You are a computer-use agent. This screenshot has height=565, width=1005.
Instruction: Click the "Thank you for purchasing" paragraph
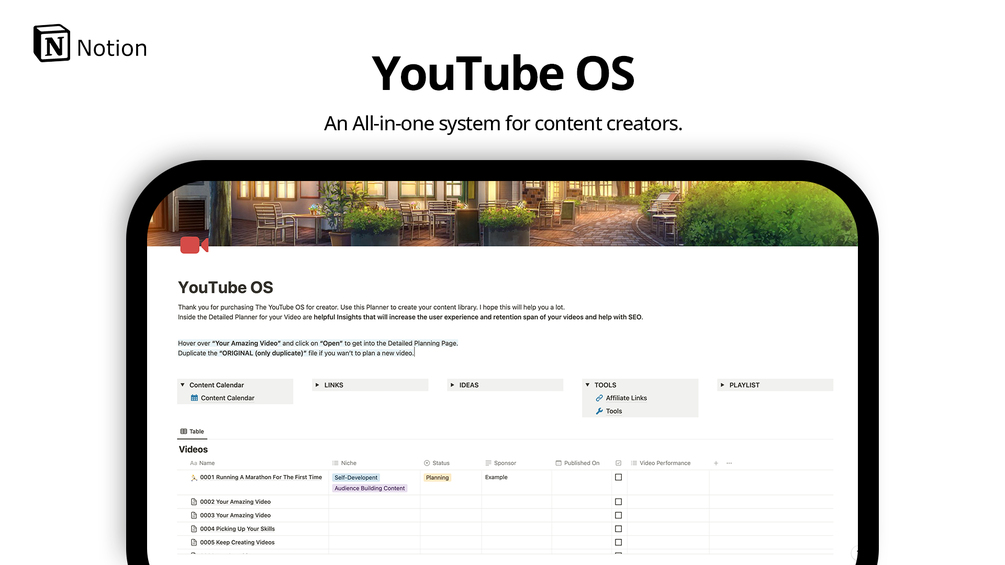(371, 307)
